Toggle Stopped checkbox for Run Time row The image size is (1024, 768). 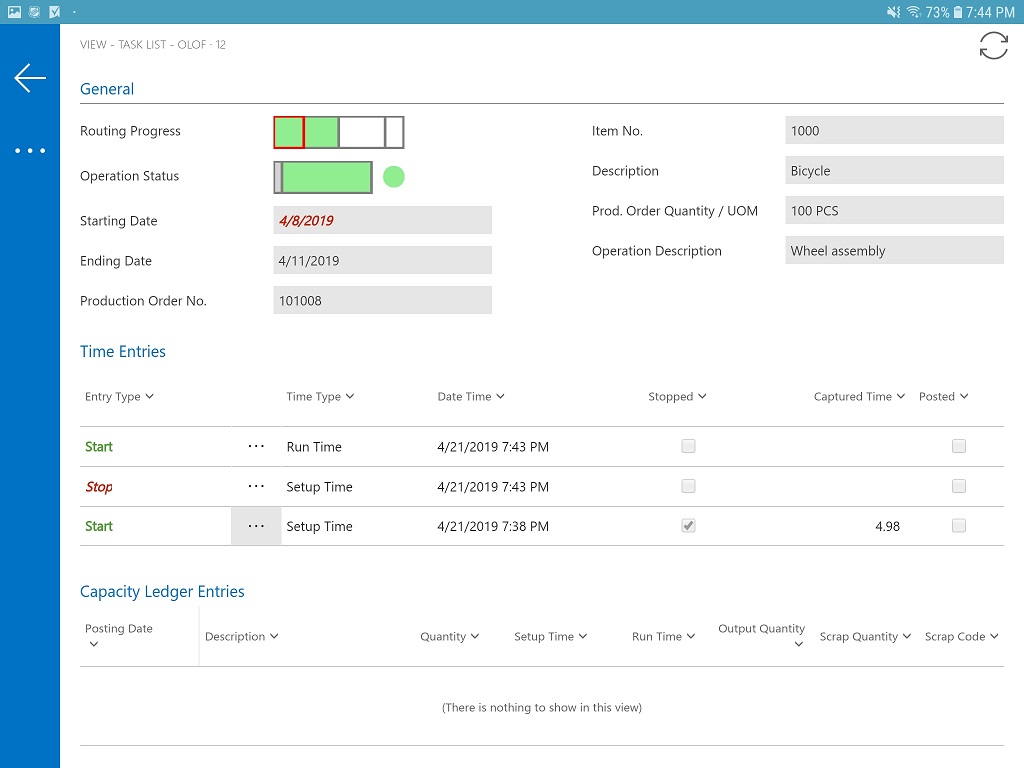pyautogui.click(x=688, y=446)
